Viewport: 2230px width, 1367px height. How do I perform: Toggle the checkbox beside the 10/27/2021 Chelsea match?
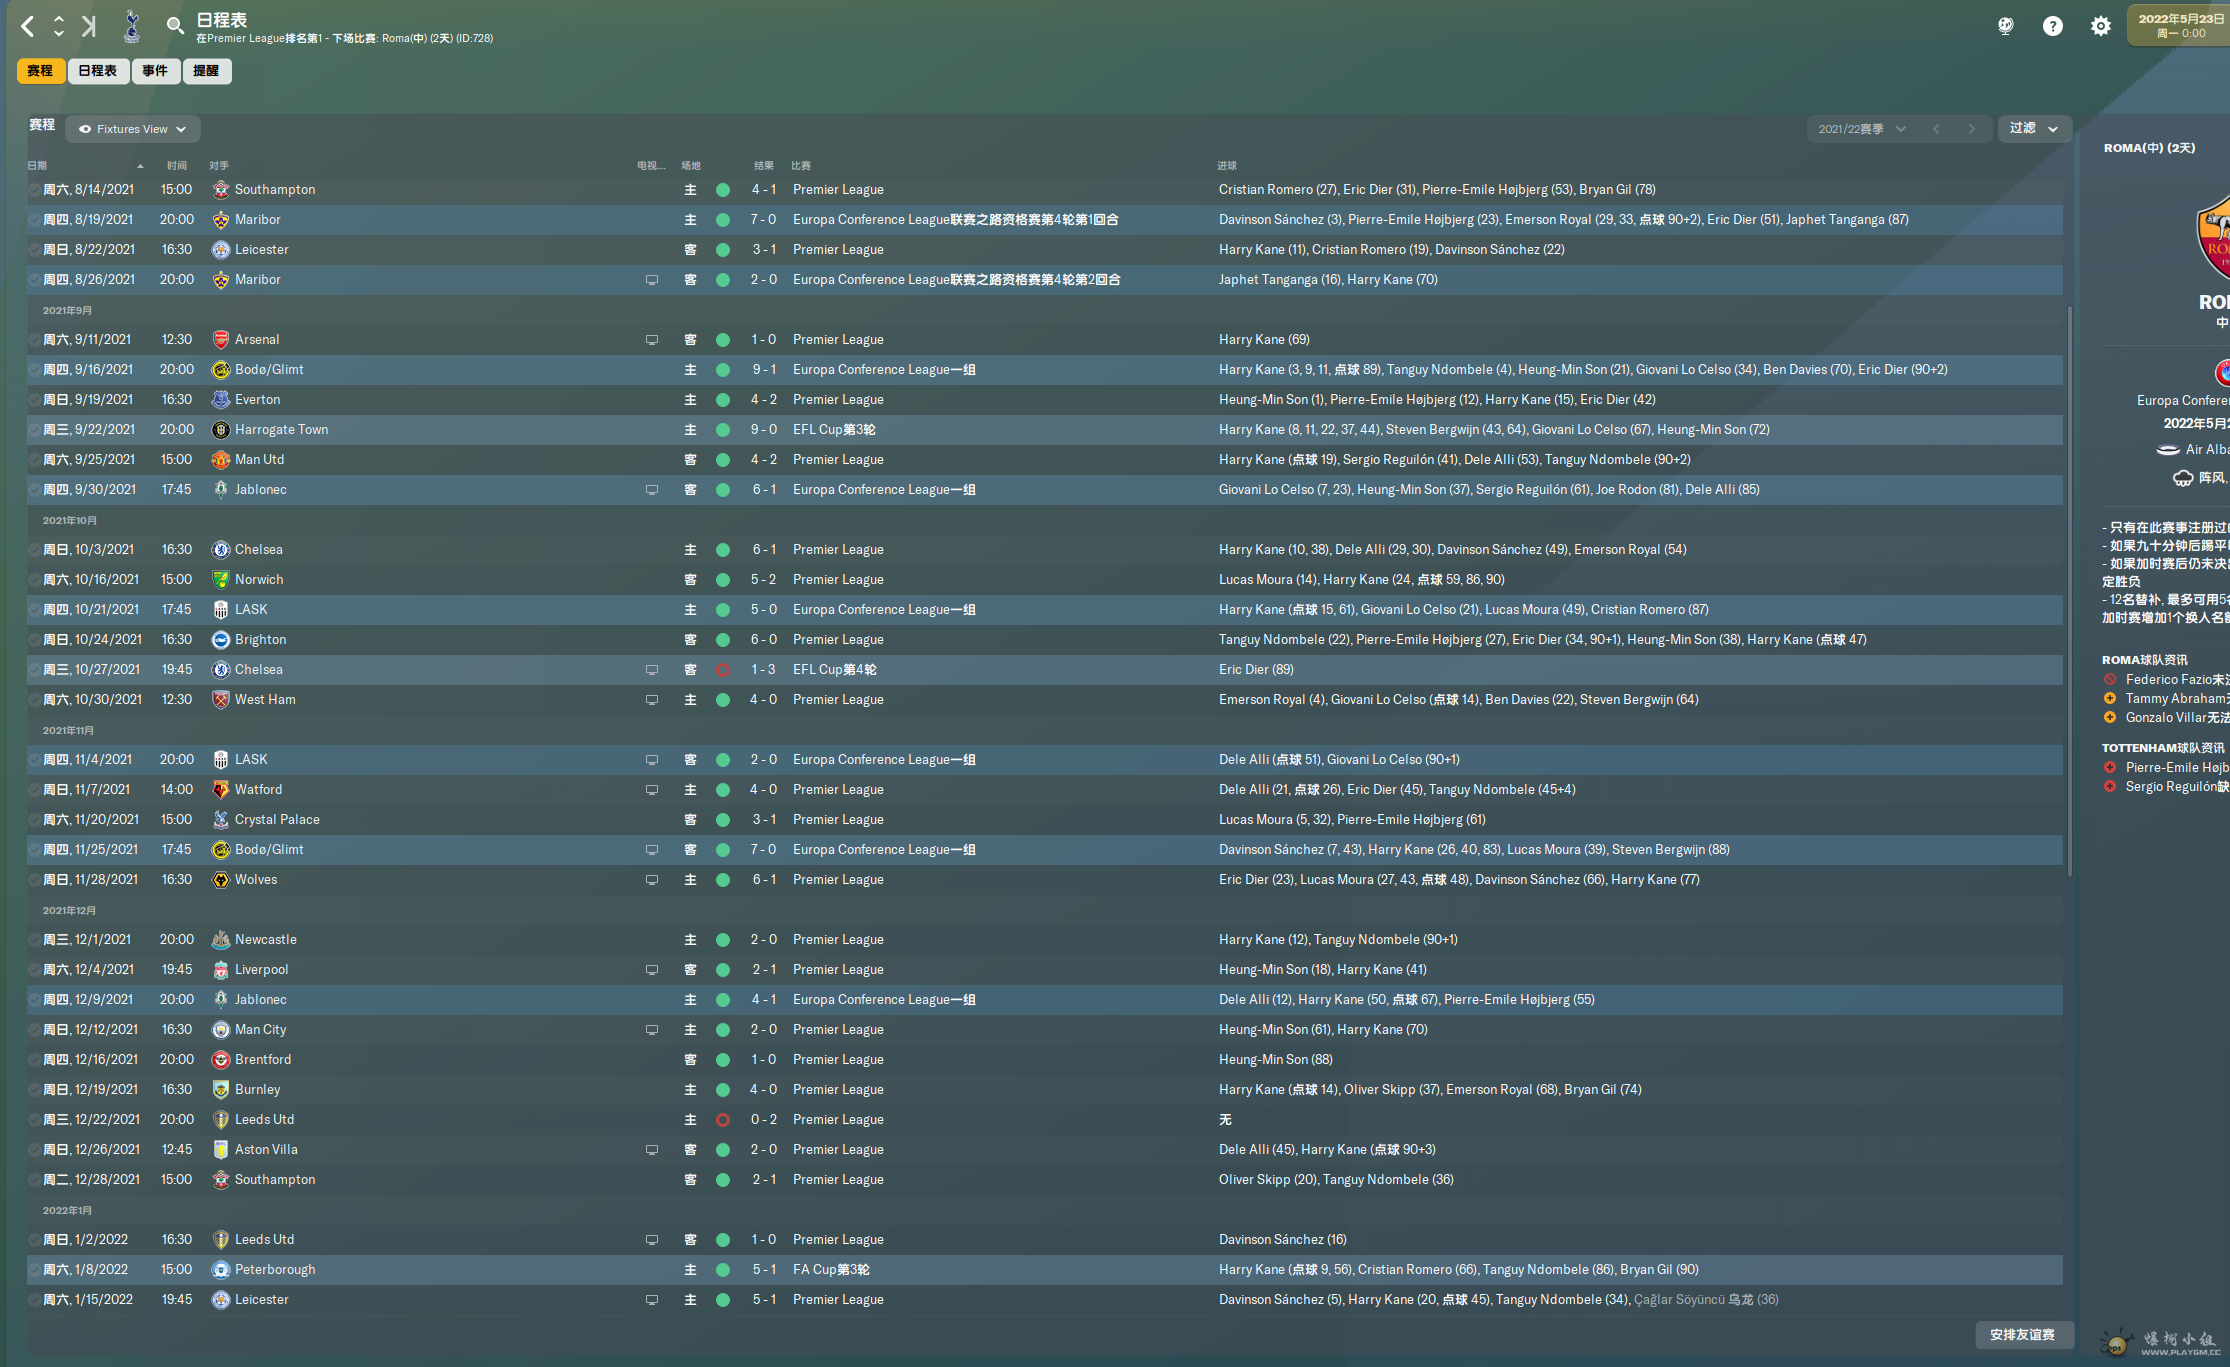(x=34, y=670)
